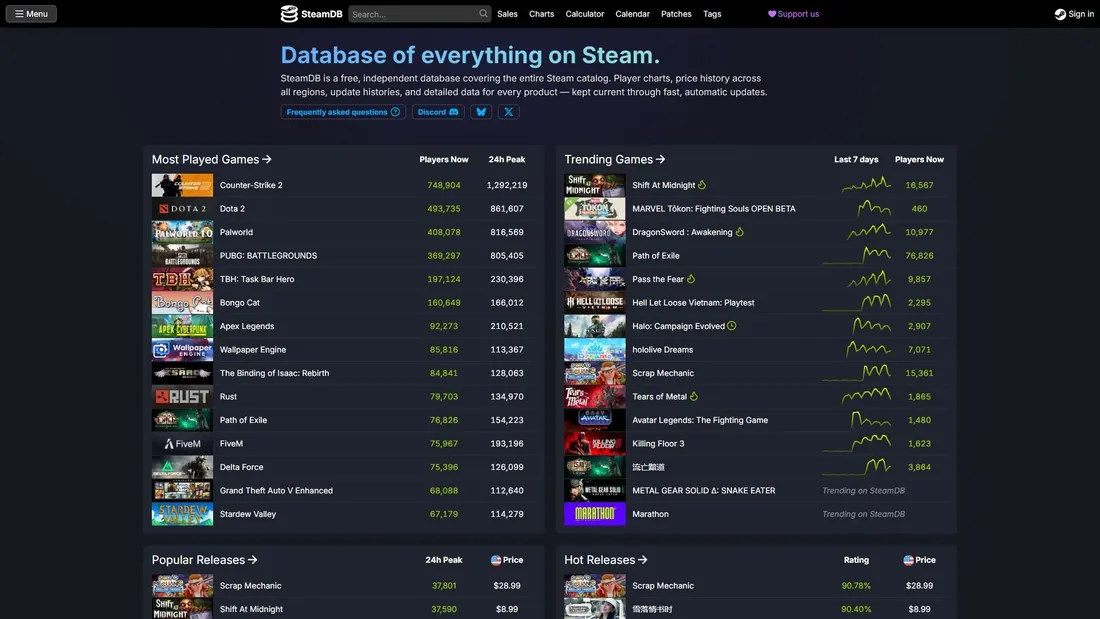Click the US flag icon in Popular Releases
Viewport: 1100px width, 619px height.
pyautogui.click(x=496, y=560)
